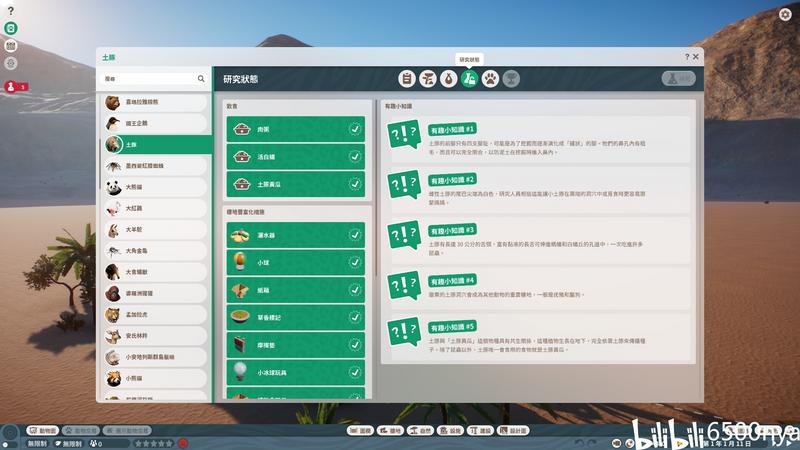Image resolution: width=800 pixels, height=450 pixels.
Task: Click the 活白蟻 food row
Action: pyautogui.click(x=296, y=157)
